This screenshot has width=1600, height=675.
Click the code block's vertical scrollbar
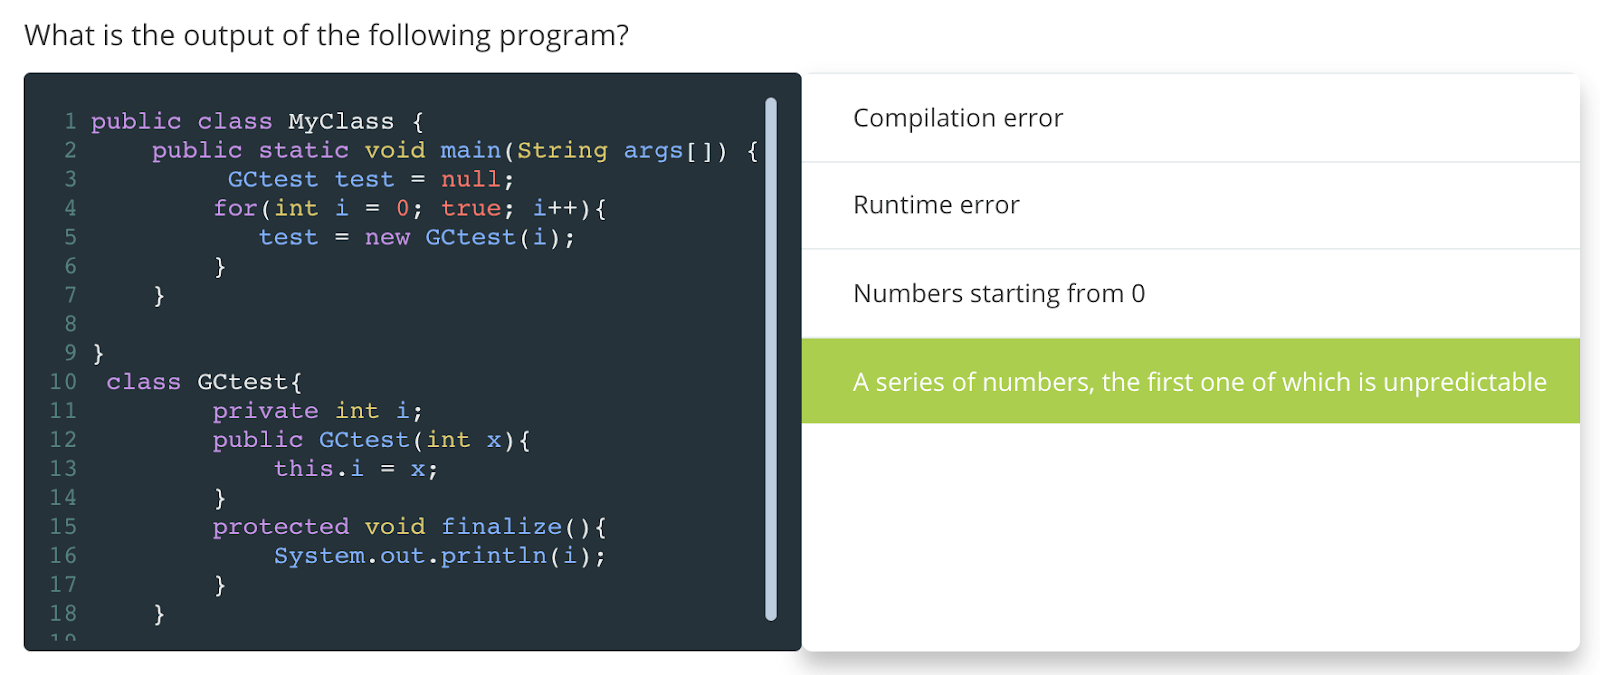point(770,358)
